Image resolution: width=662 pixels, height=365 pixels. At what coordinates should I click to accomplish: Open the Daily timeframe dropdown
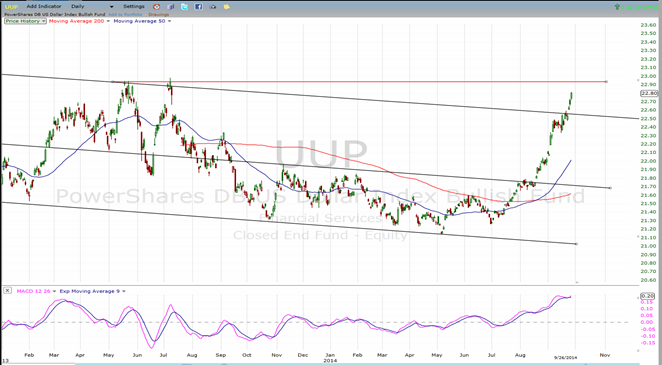click(92, 7)
